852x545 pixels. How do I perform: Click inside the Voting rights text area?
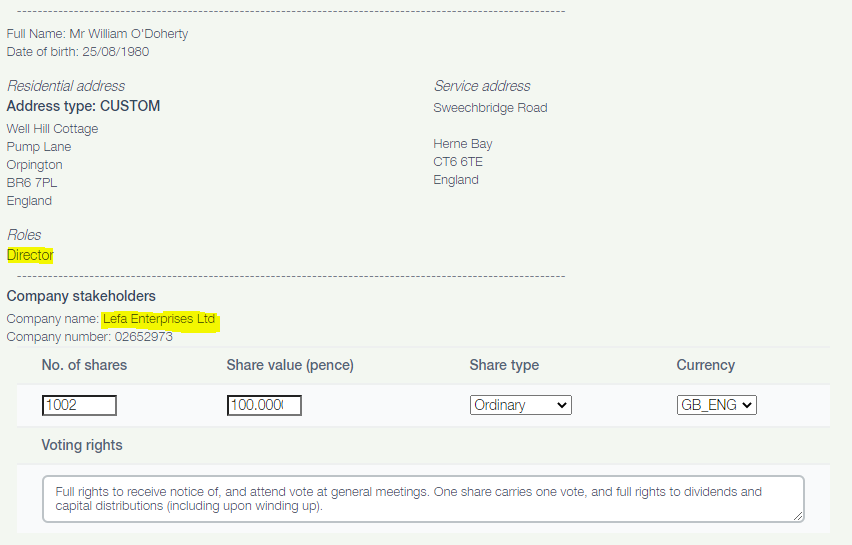point(423,499)
